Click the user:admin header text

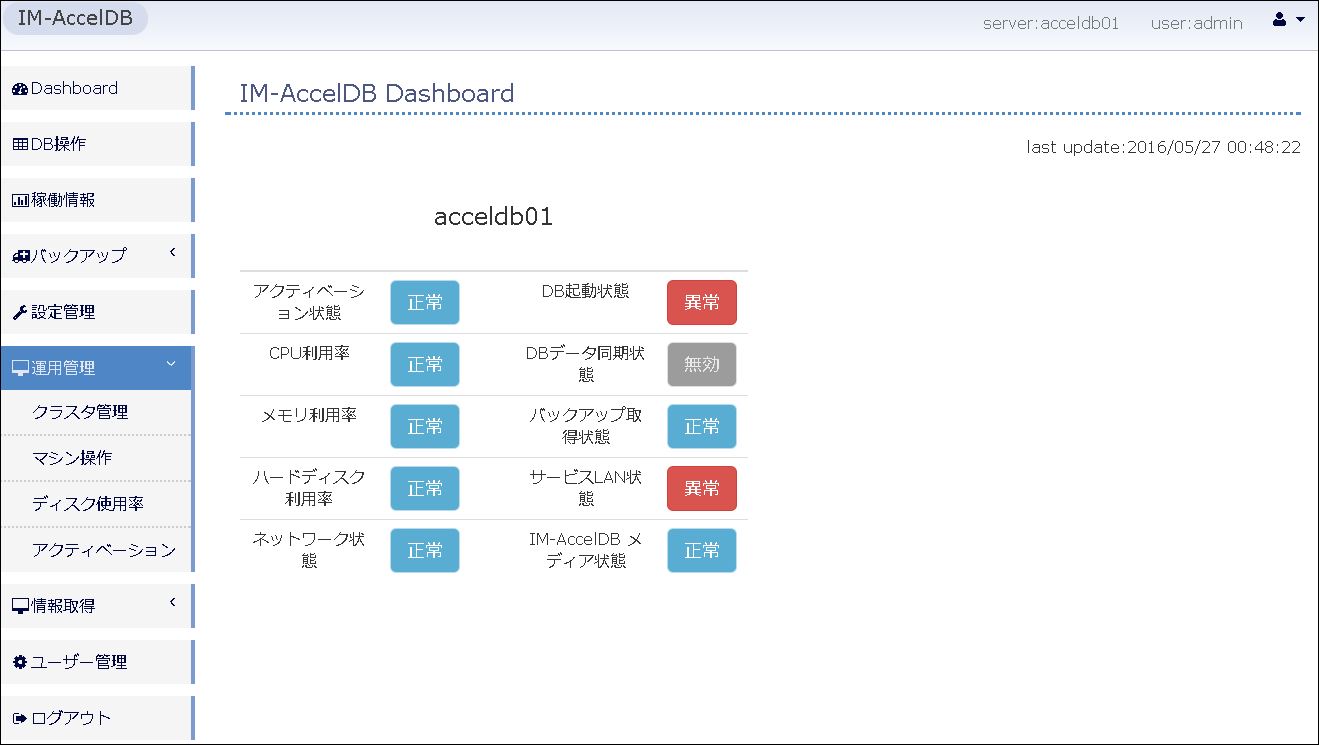point(1197,23)
